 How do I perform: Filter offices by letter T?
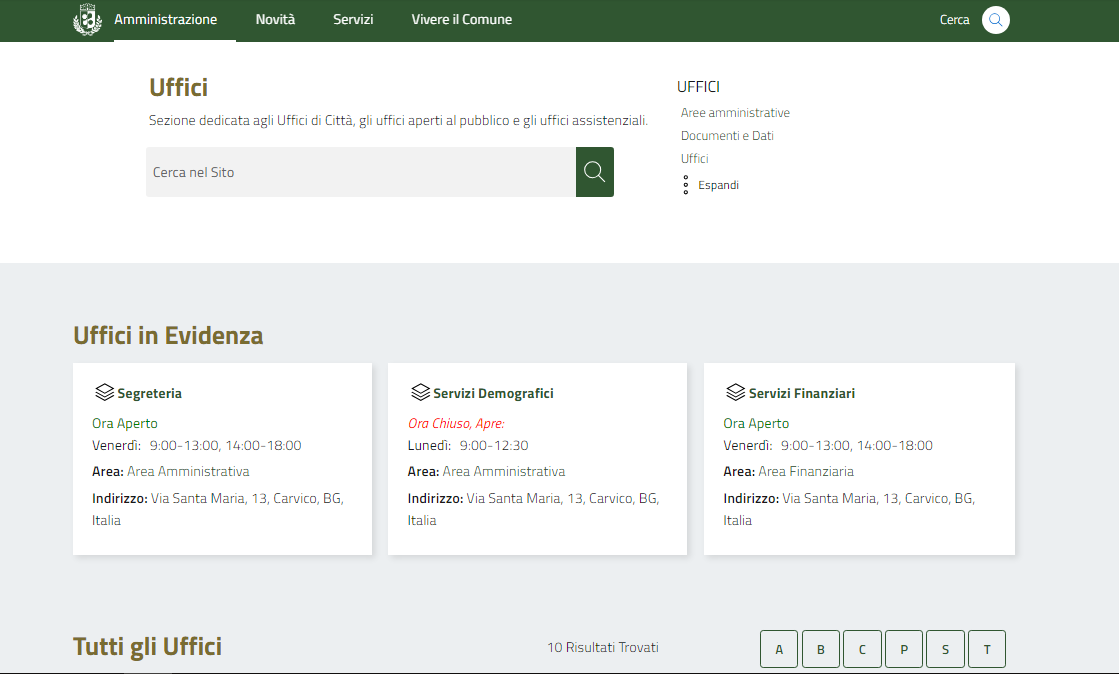coord(987,649)
